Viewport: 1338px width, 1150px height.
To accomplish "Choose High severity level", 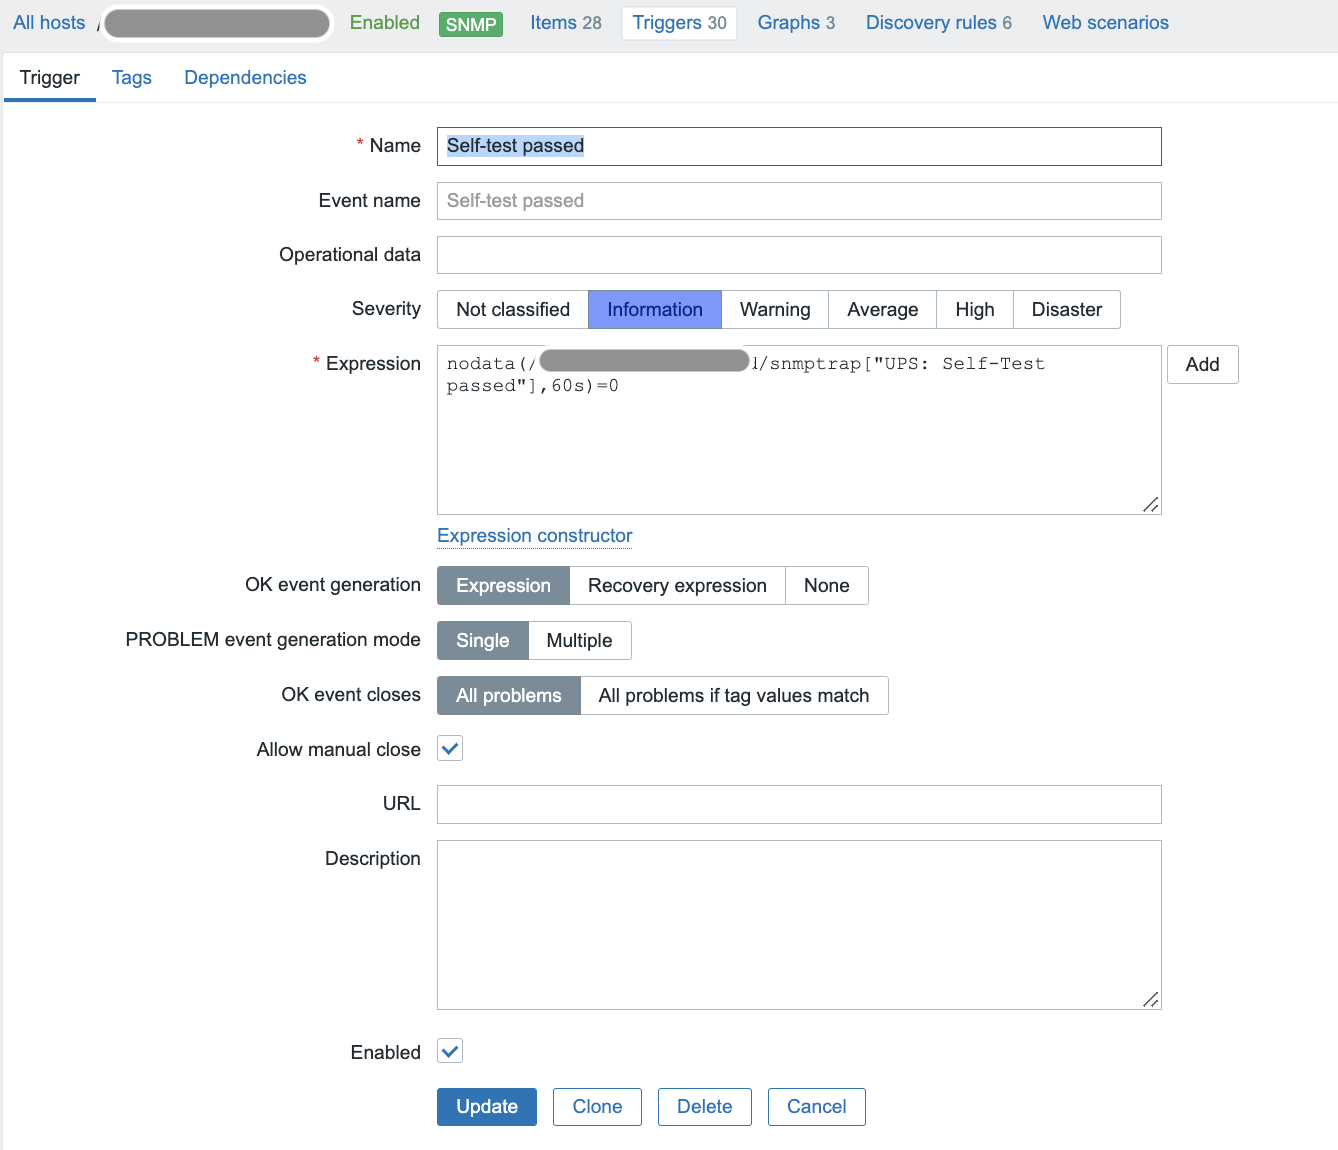I will coord(974,310).
